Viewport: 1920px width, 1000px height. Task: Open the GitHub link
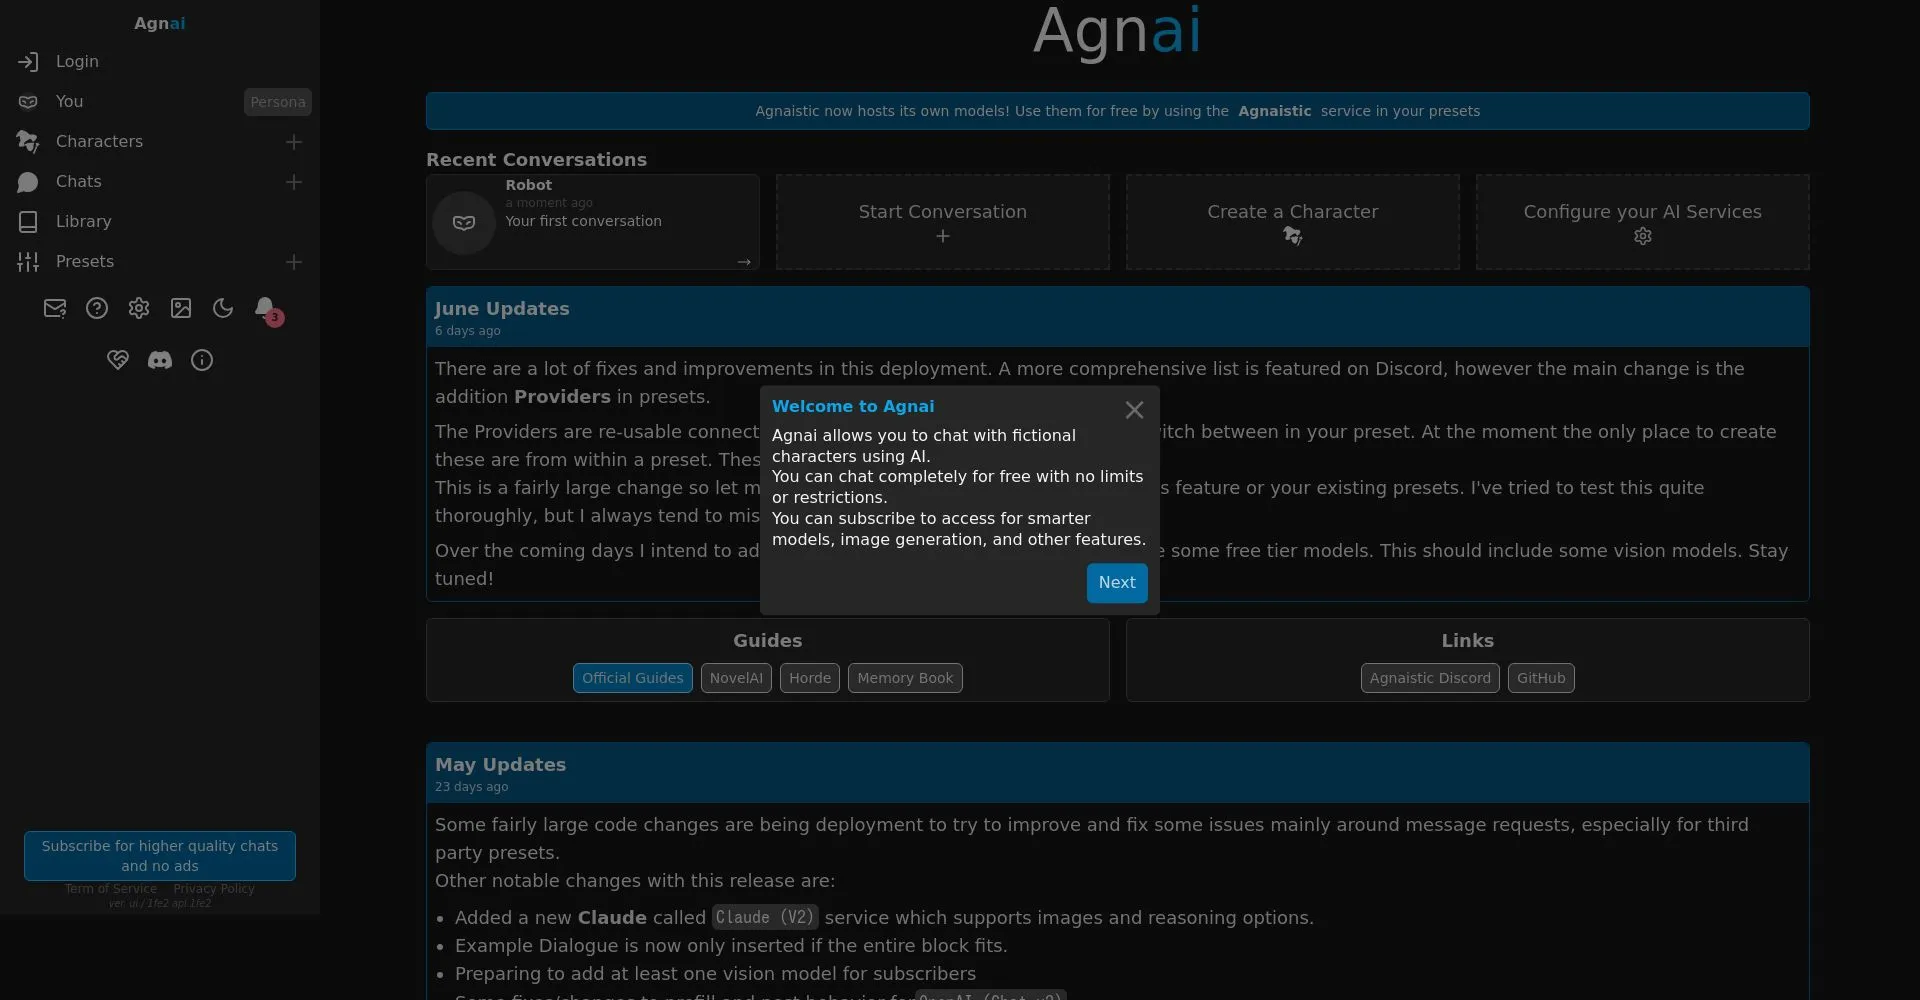(x=1541, y=678)
